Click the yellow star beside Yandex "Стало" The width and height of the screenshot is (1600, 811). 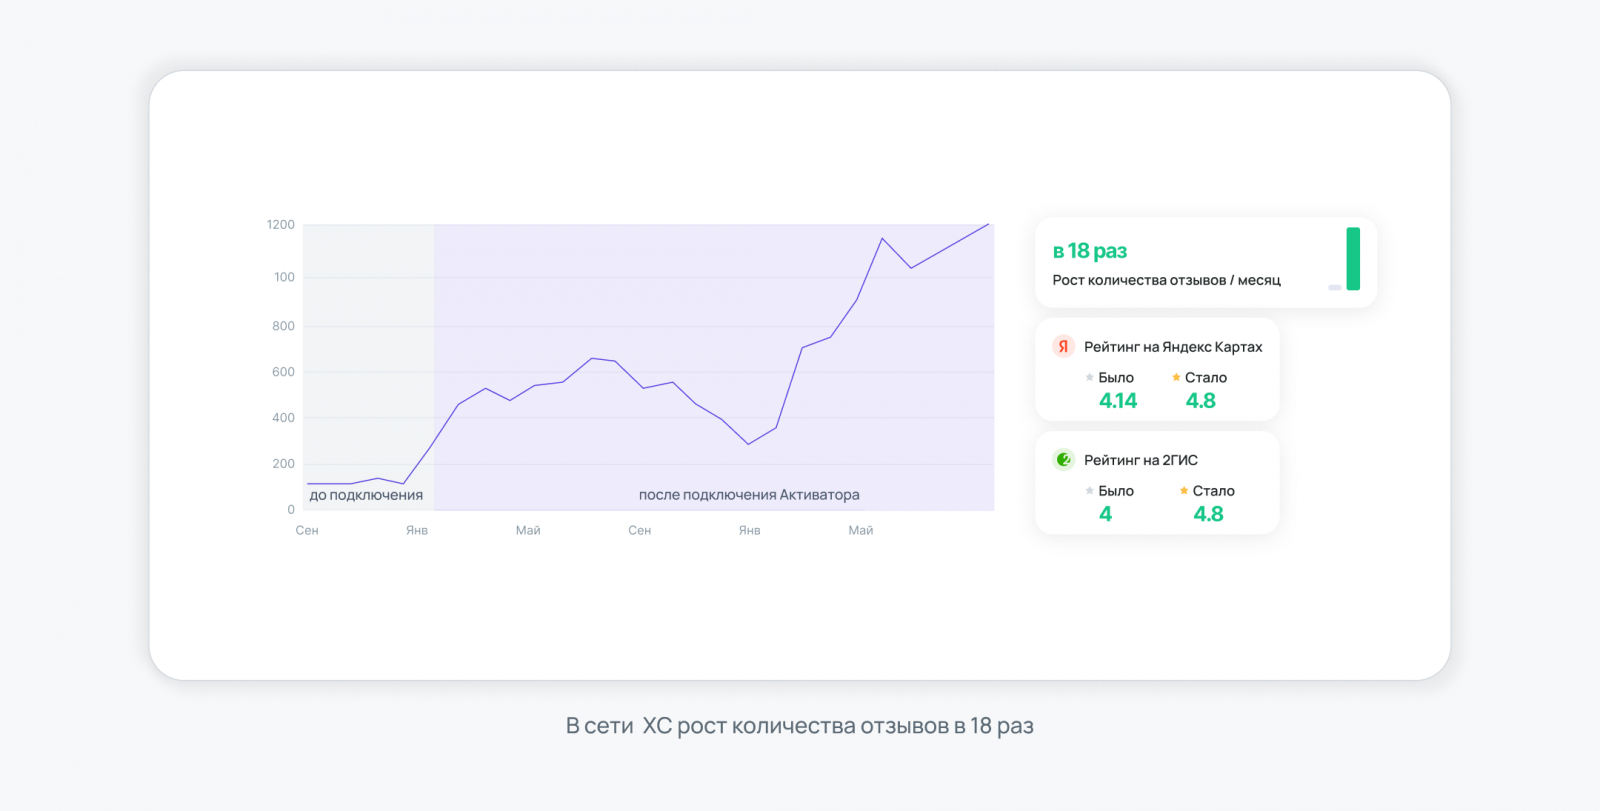coord(1176,378)
